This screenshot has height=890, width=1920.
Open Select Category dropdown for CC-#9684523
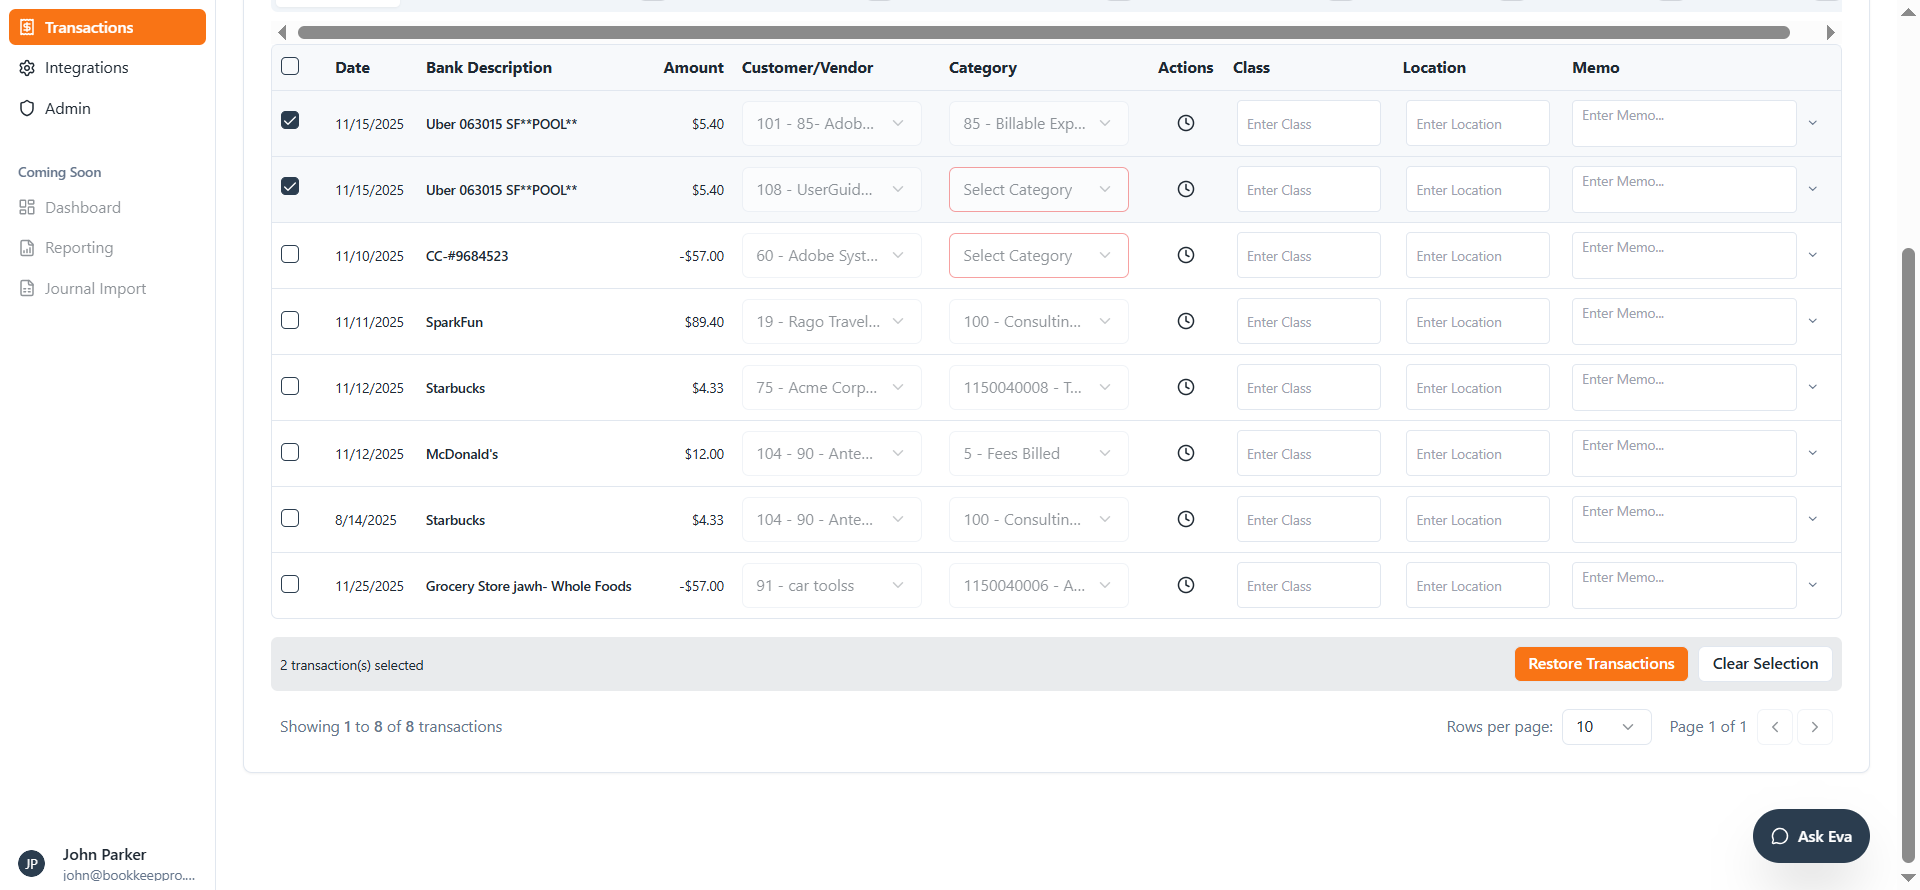tap(1038, 255)
